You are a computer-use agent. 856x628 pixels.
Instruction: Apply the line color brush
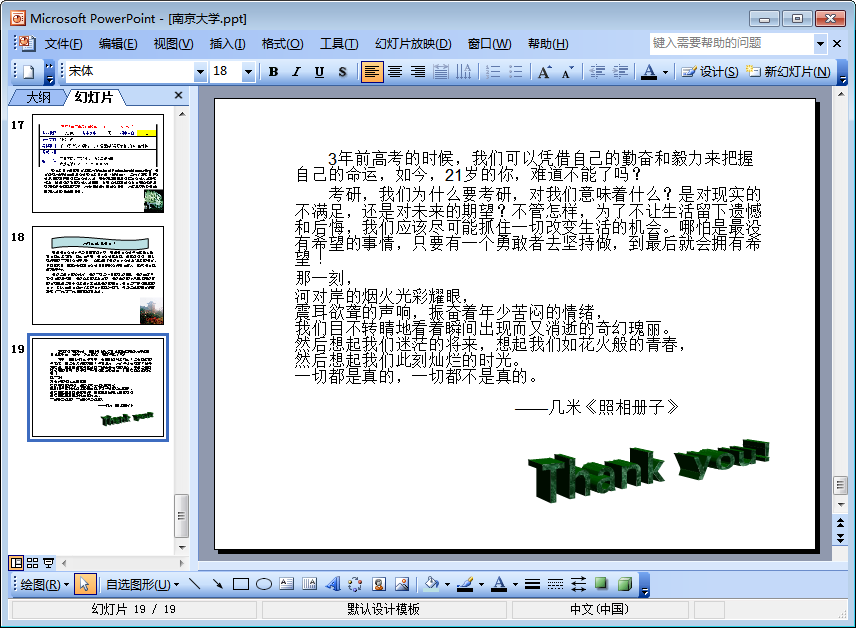[465, 584]
